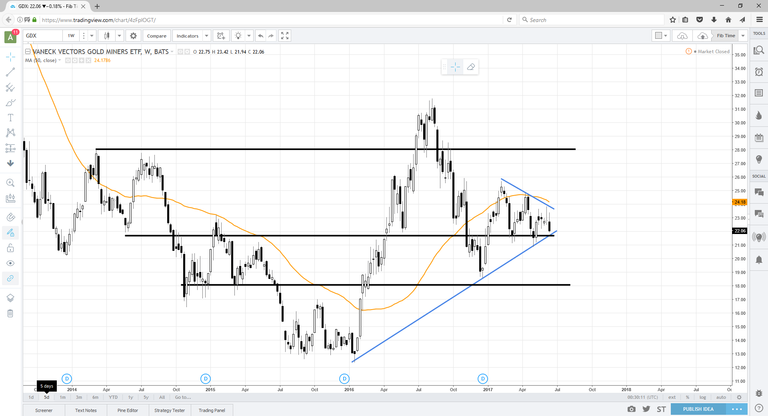
Task: Click the Compare button
Action: coord(157,36)
